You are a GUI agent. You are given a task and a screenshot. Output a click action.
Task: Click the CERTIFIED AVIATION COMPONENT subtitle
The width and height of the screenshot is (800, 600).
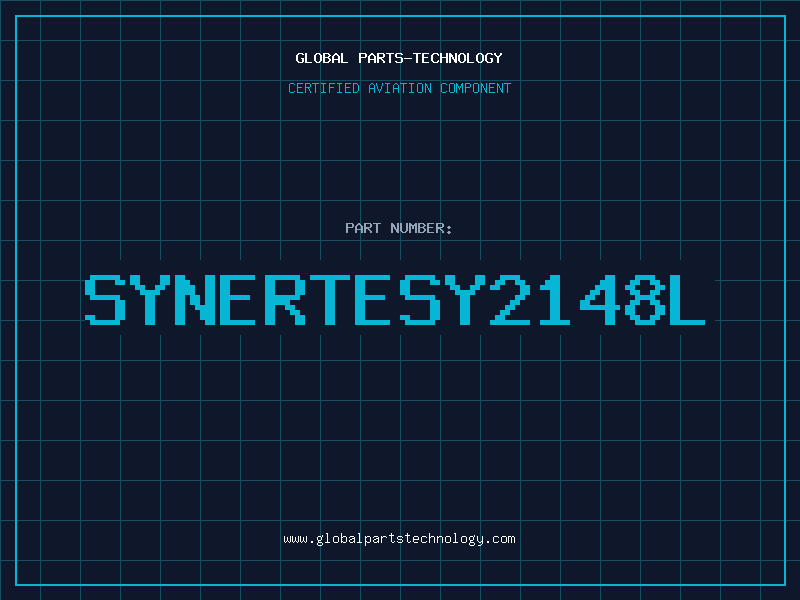tap(399, 88)
